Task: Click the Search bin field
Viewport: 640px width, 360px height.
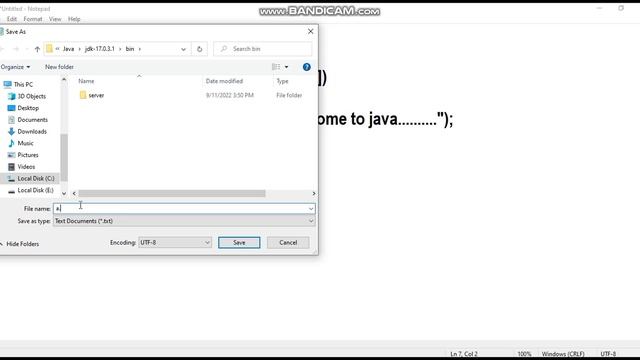Action: [x=262, y=49]
